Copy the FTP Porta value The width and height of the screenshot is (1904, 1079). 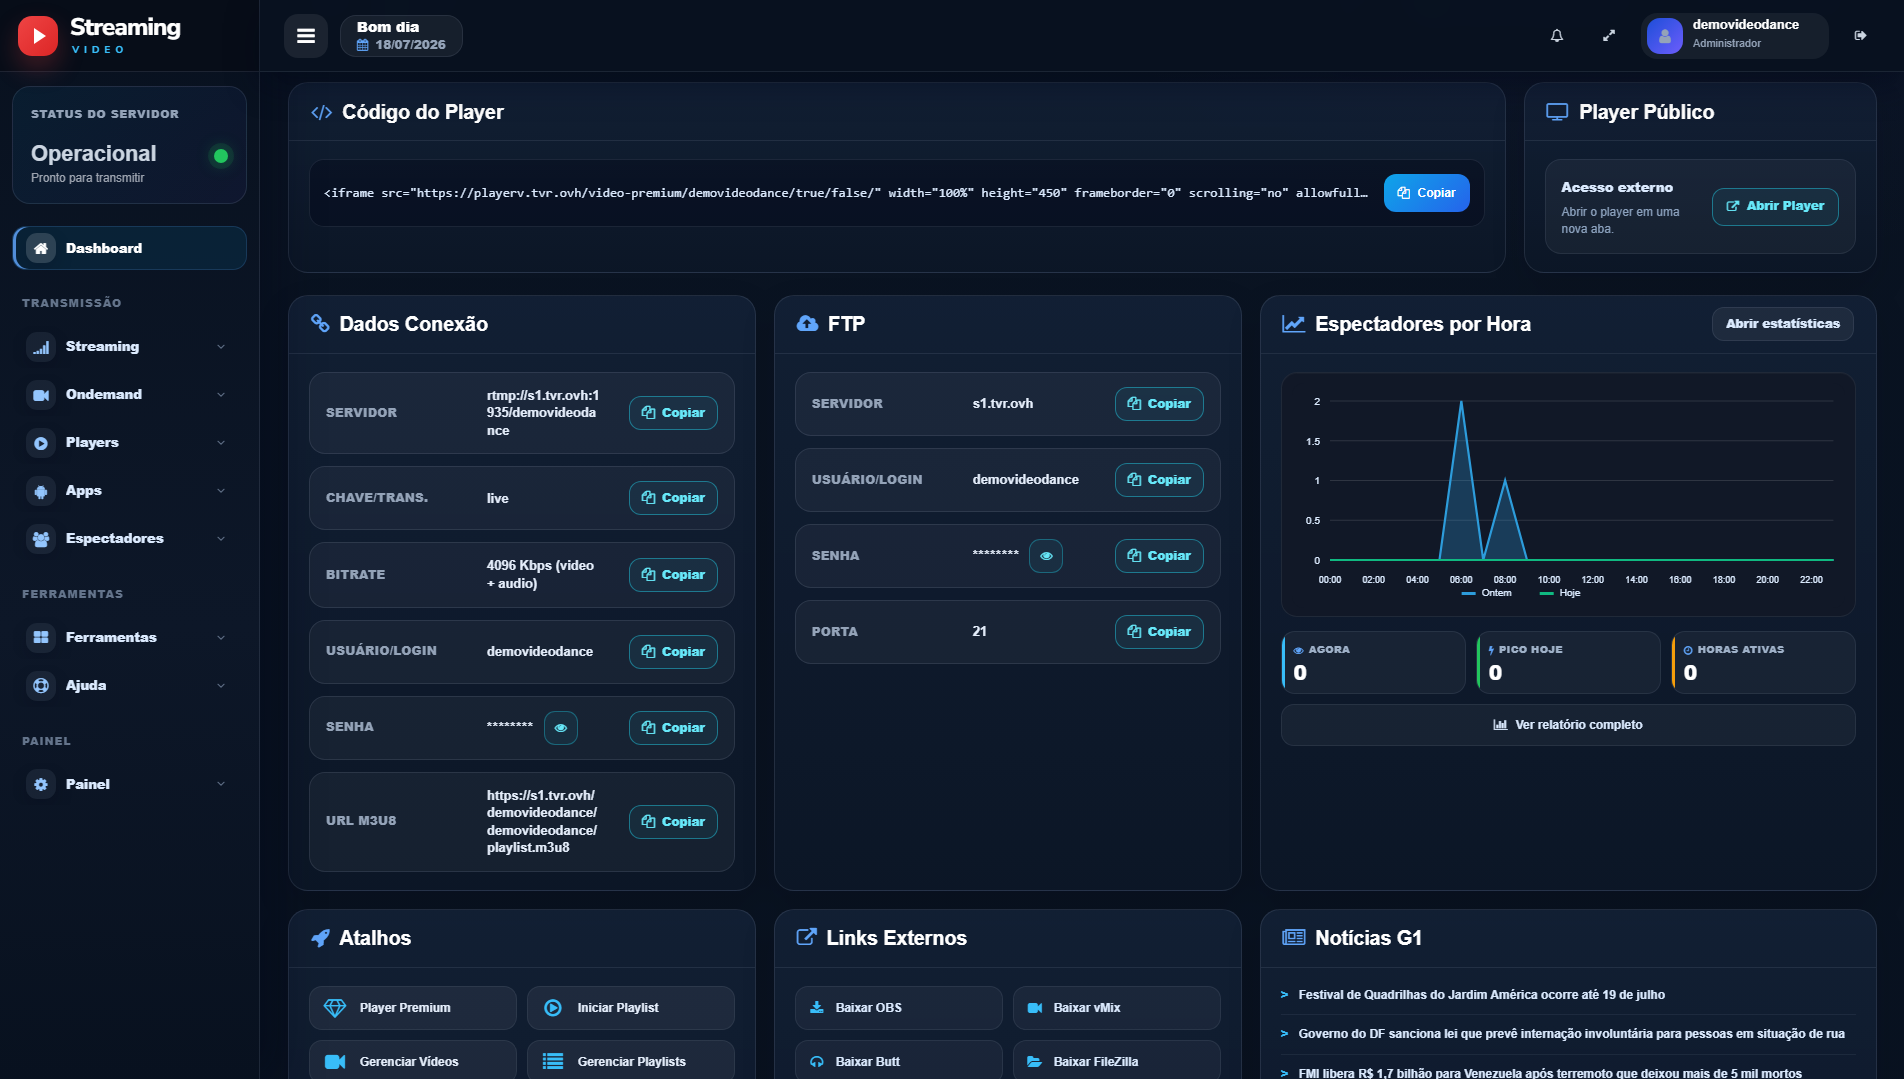point(1159,632)
